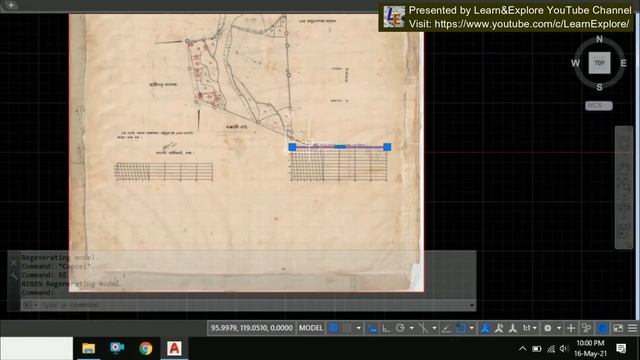Click left blue endpoint grip of selected line

pos(292,147)
